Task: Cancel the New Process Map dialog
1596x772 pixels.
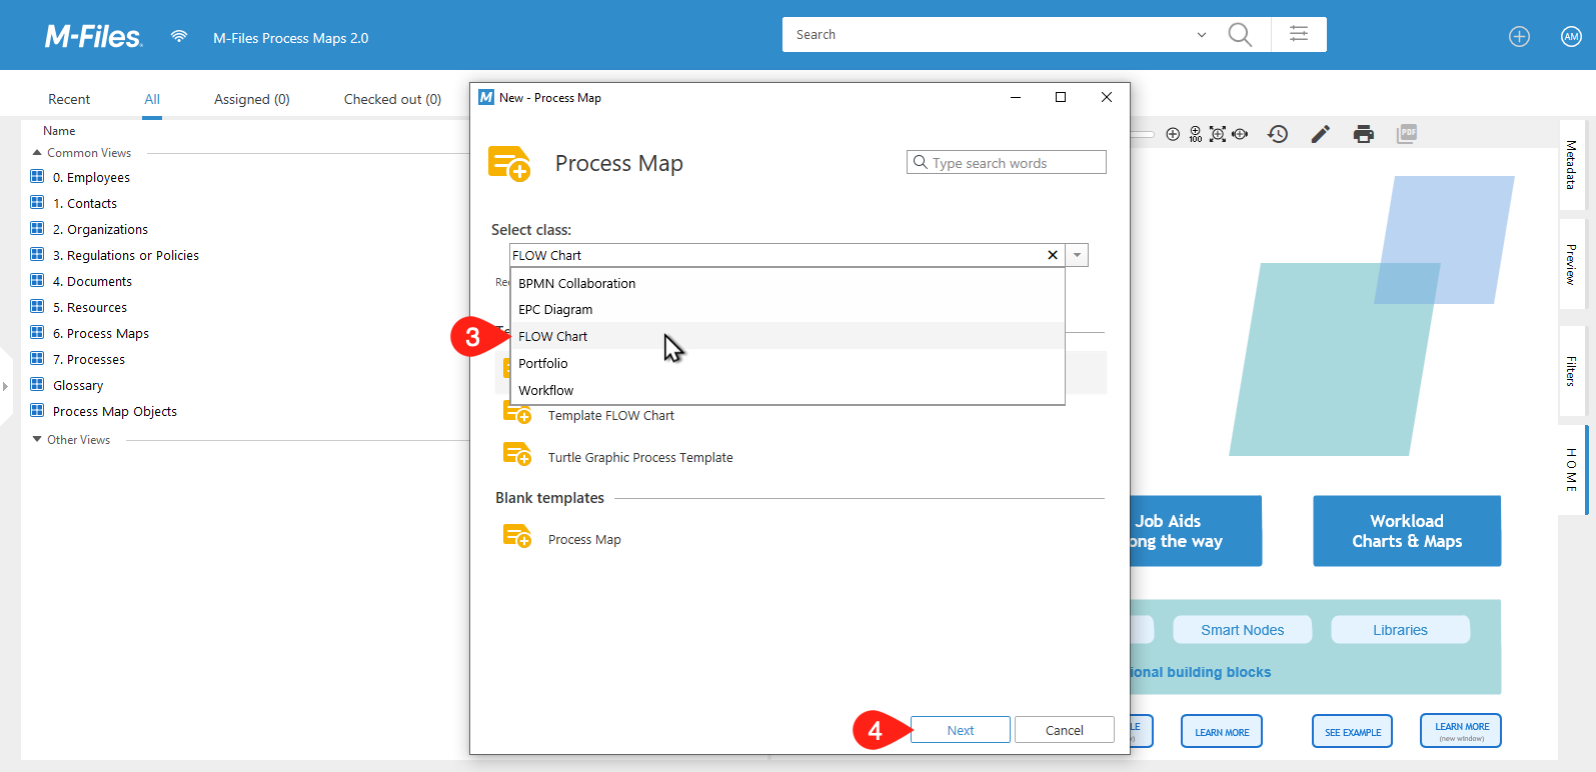Action: [x=1064, y=730]
